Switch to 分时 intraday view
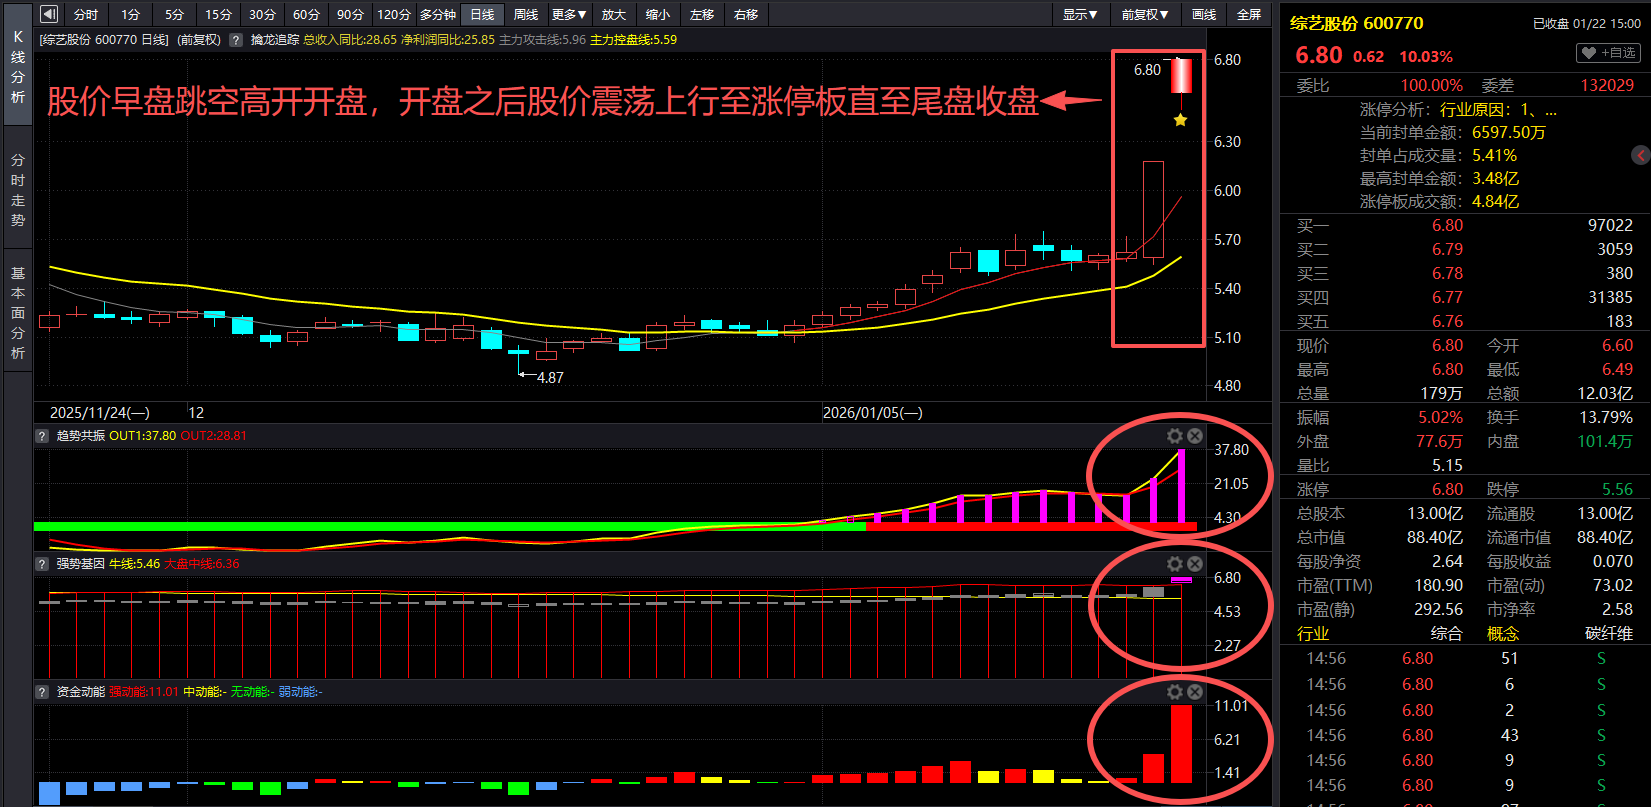Screen dimensions: 1651x807 pyautogui.click(x=86, y=14)
